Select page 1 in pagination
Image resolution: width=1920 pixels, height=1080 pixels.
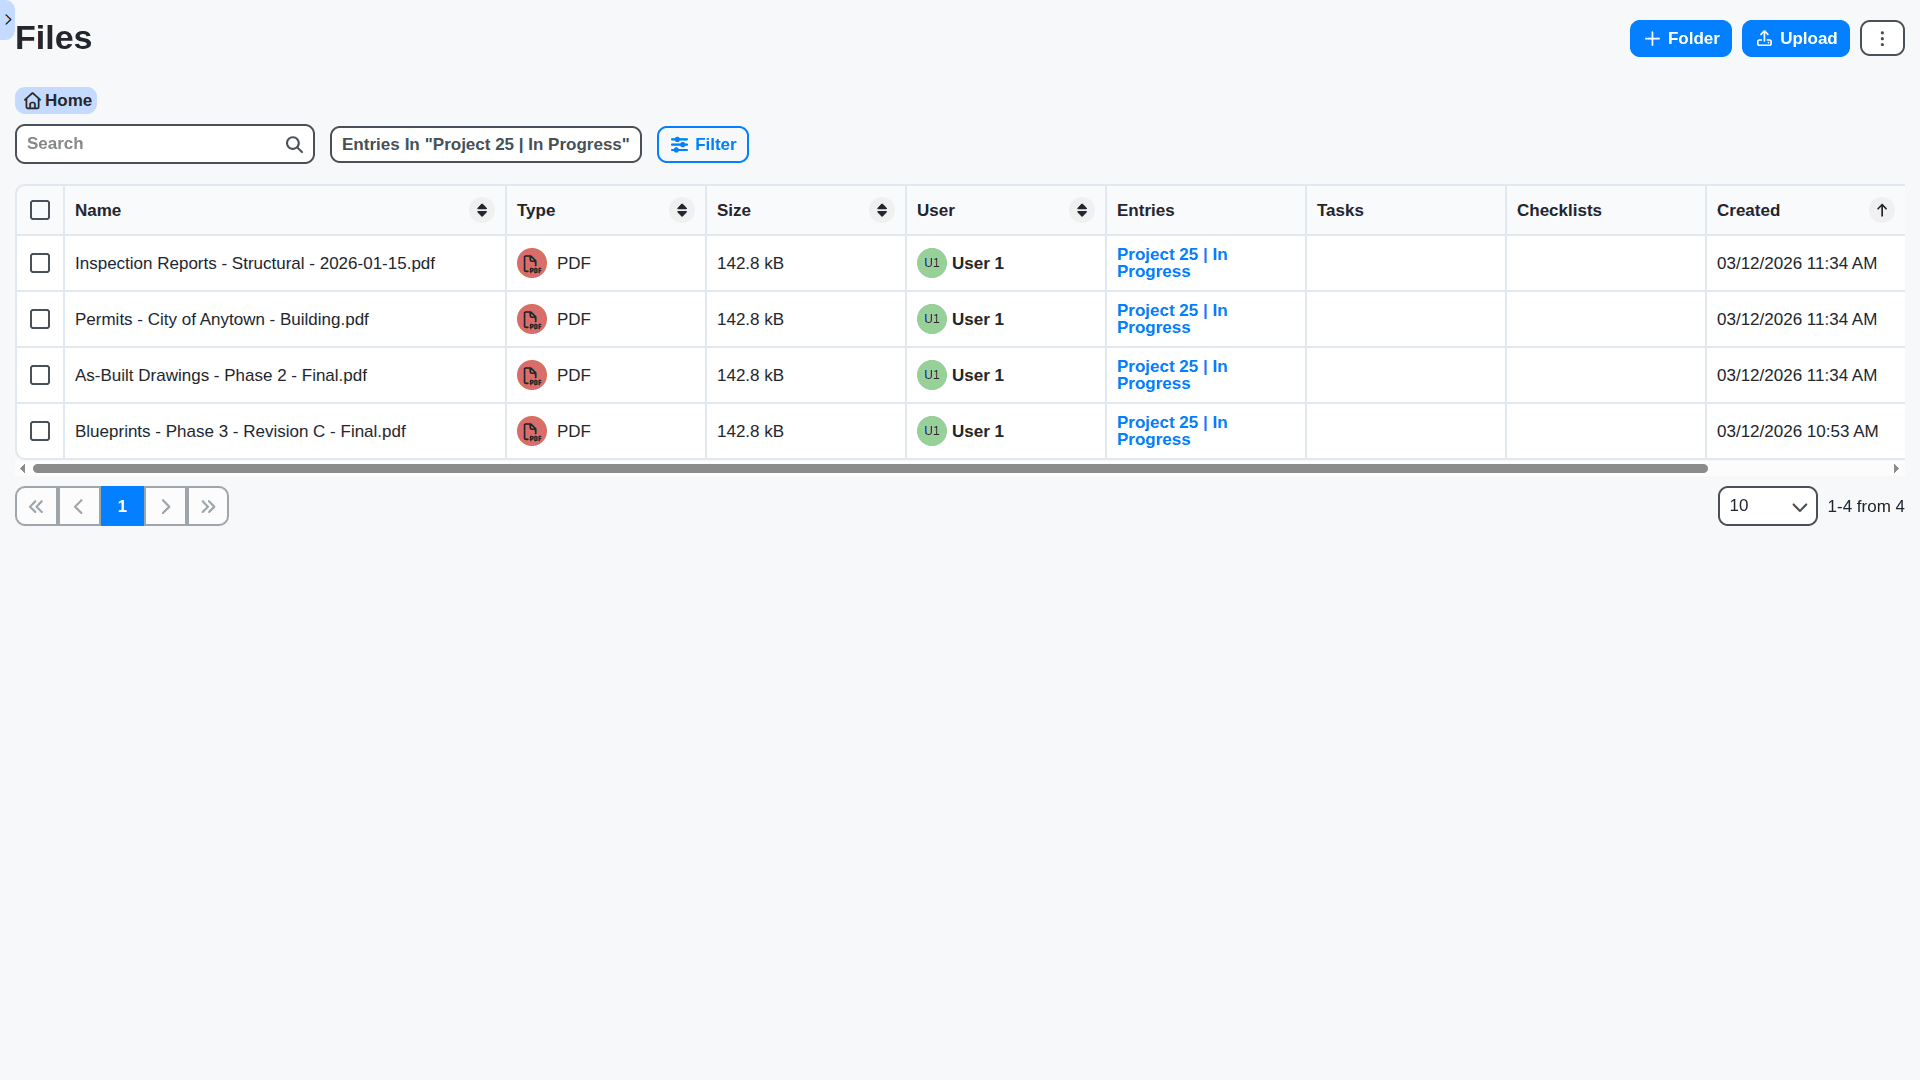[122, 507]
